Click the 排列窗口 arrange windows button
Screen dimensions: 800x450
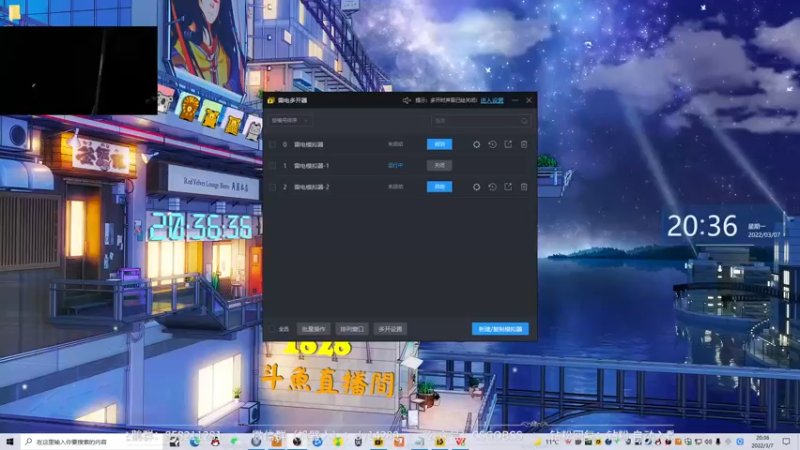pyautogui.click(x=352, y=329)
